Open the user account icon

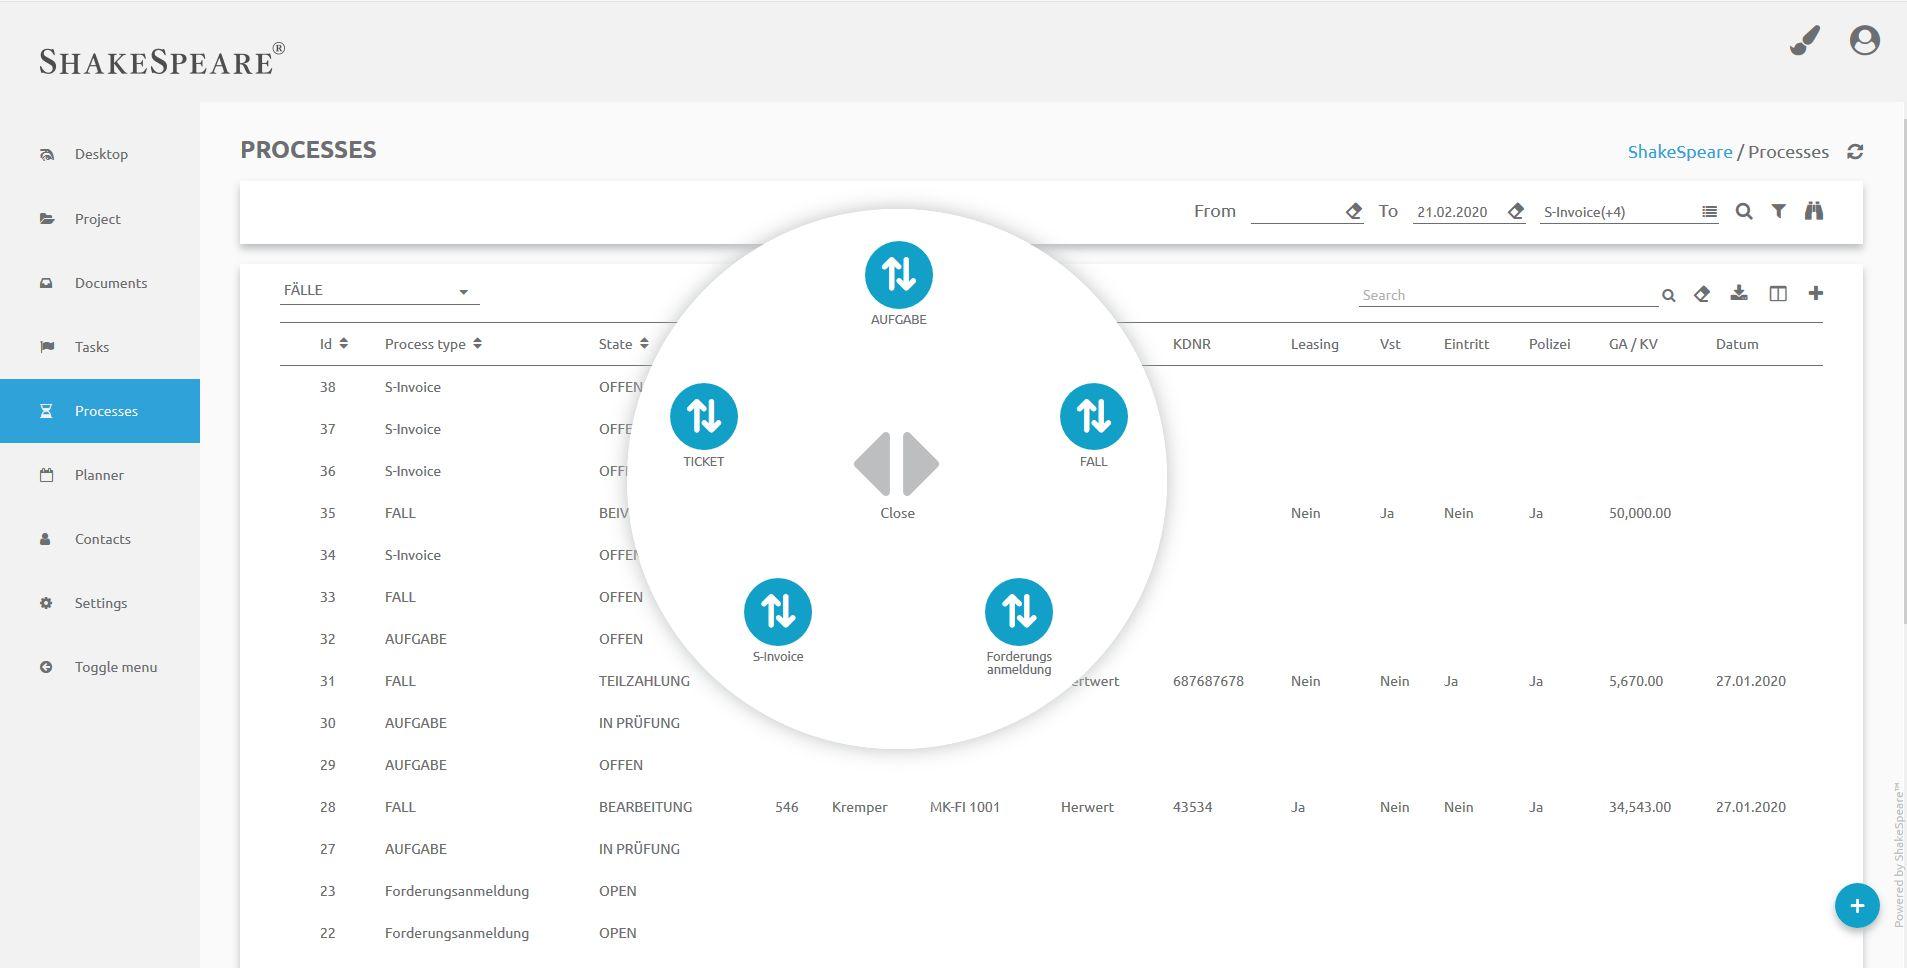pyautogui.click(x=1865, y=41)
